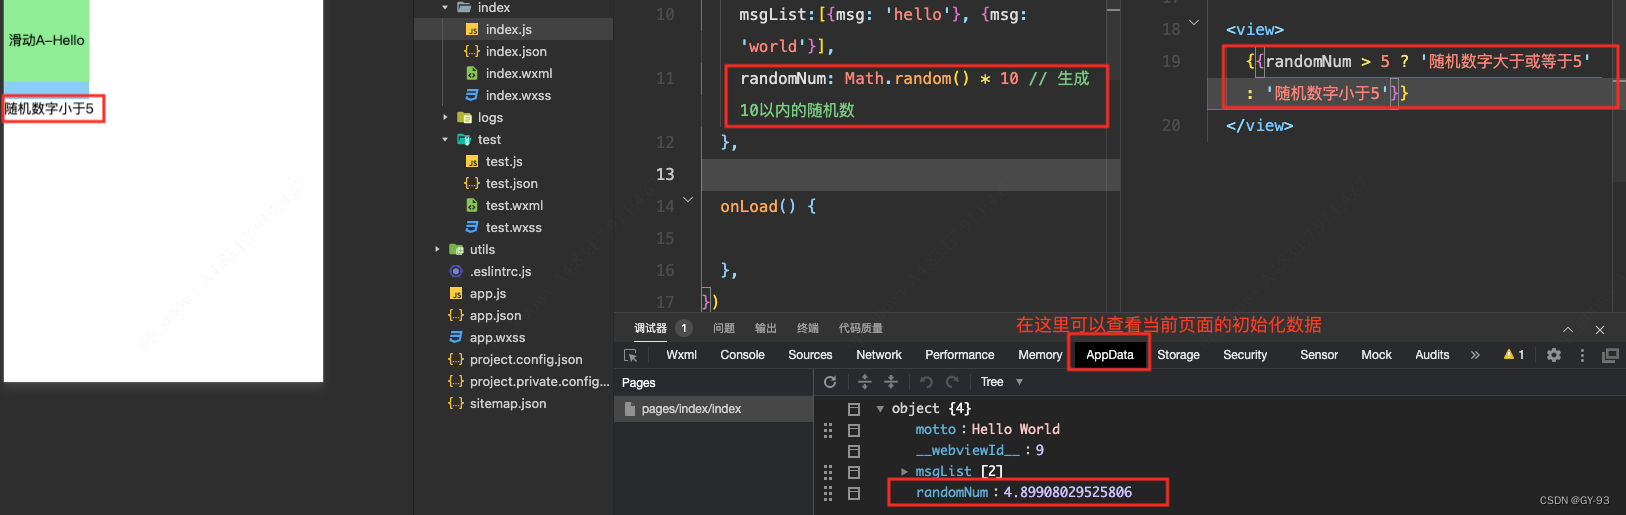
Task: Open devtools three-dot more menu
Action: [1582, 355]
